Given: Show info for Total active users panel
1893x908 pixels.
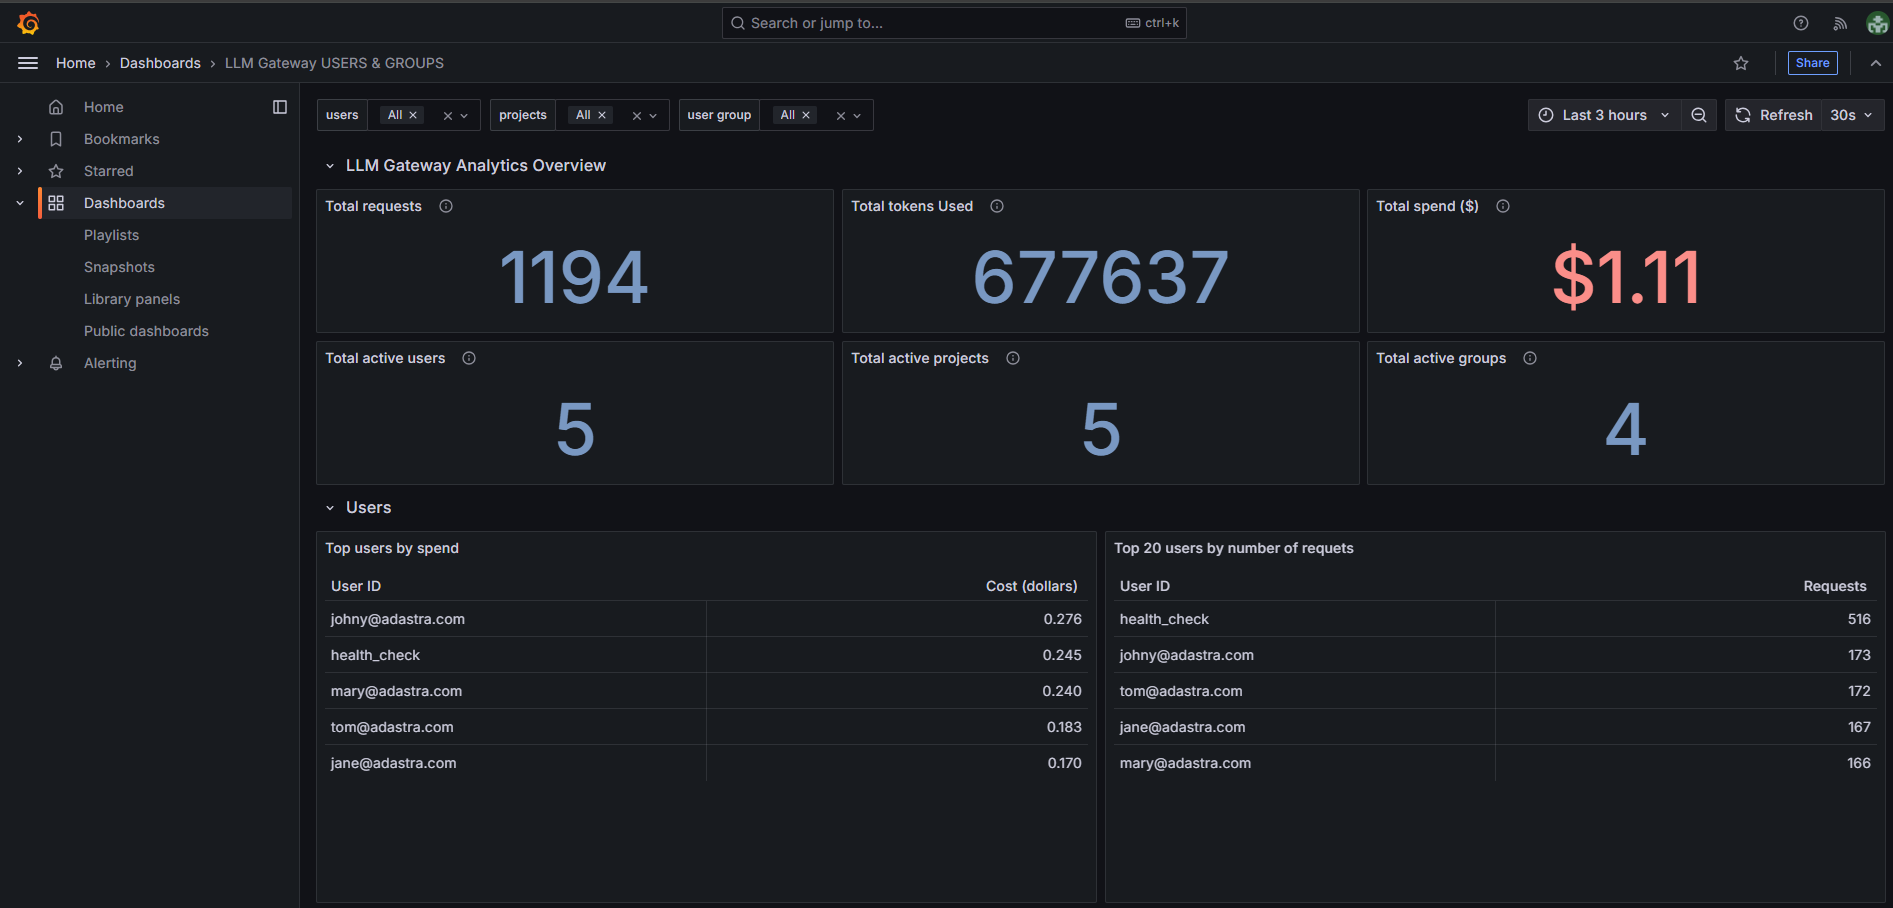Looking at the screenshot, I should point(469,358).
